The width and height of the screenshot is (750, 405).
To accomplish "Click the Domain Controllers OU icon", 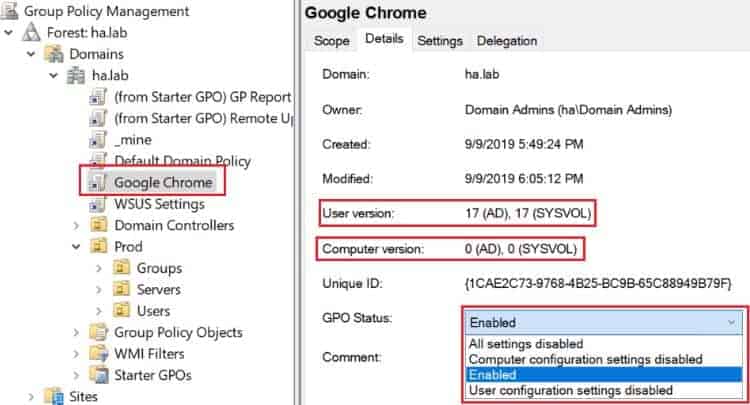I will tap(99, 225).
